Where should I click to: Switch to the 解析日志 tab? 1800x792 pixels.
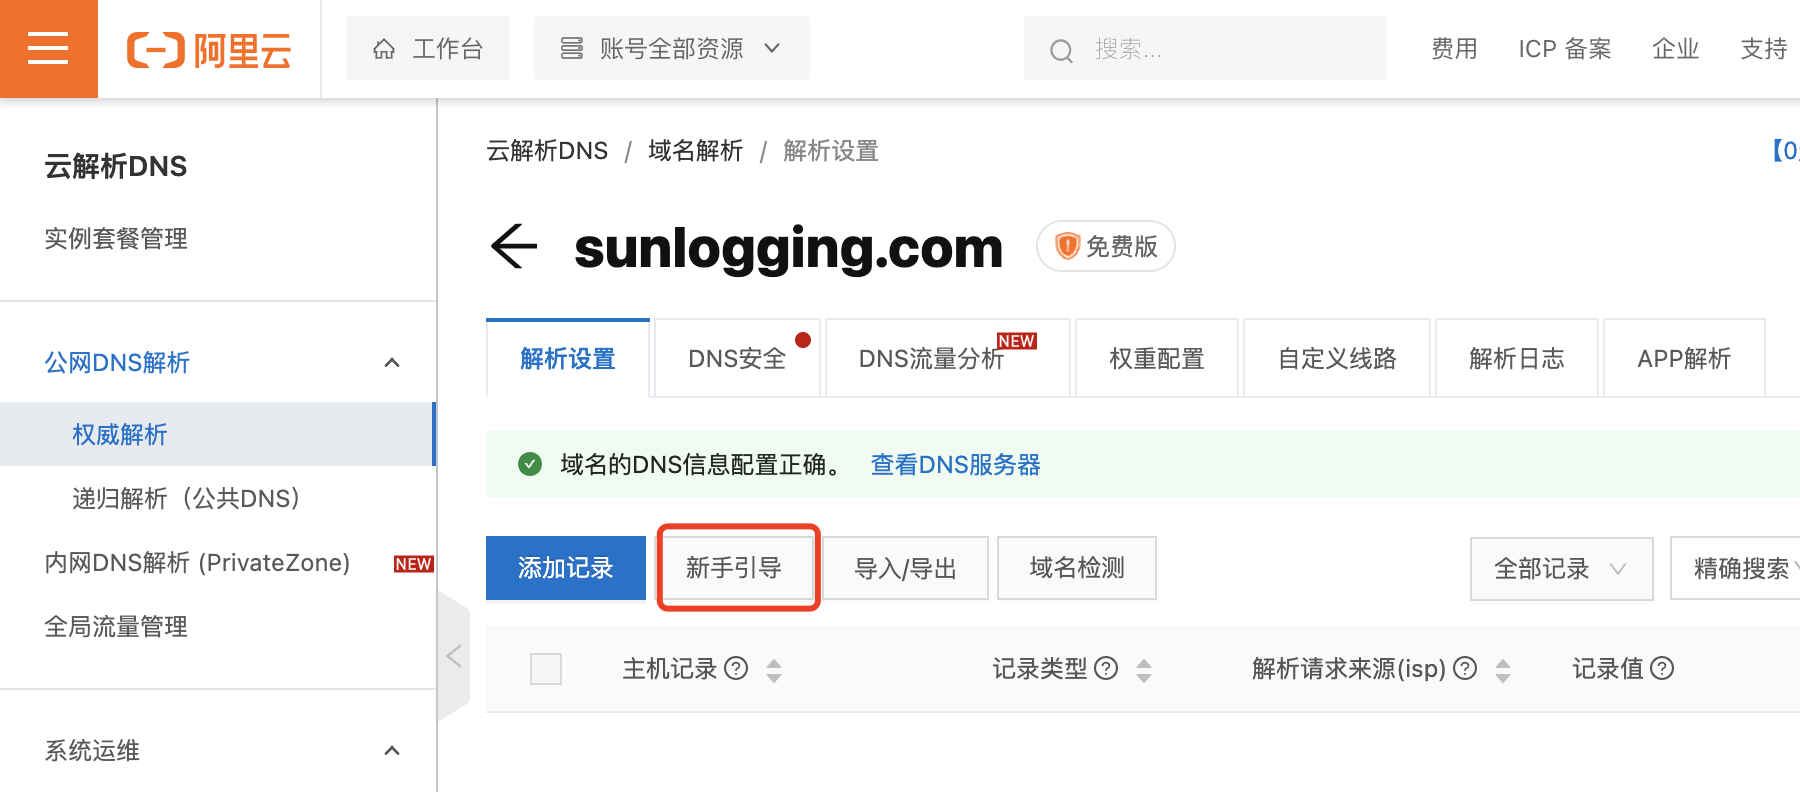click(1516, 358)
